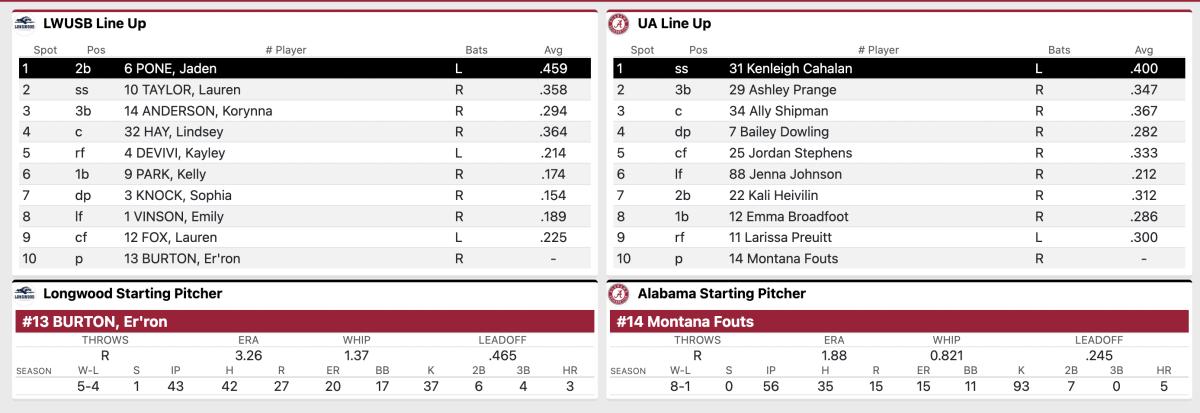Click the Alabama logo beside Alabama Starting Pitcher
This screenshot has height=413, width=1200.
coord(619,294)
